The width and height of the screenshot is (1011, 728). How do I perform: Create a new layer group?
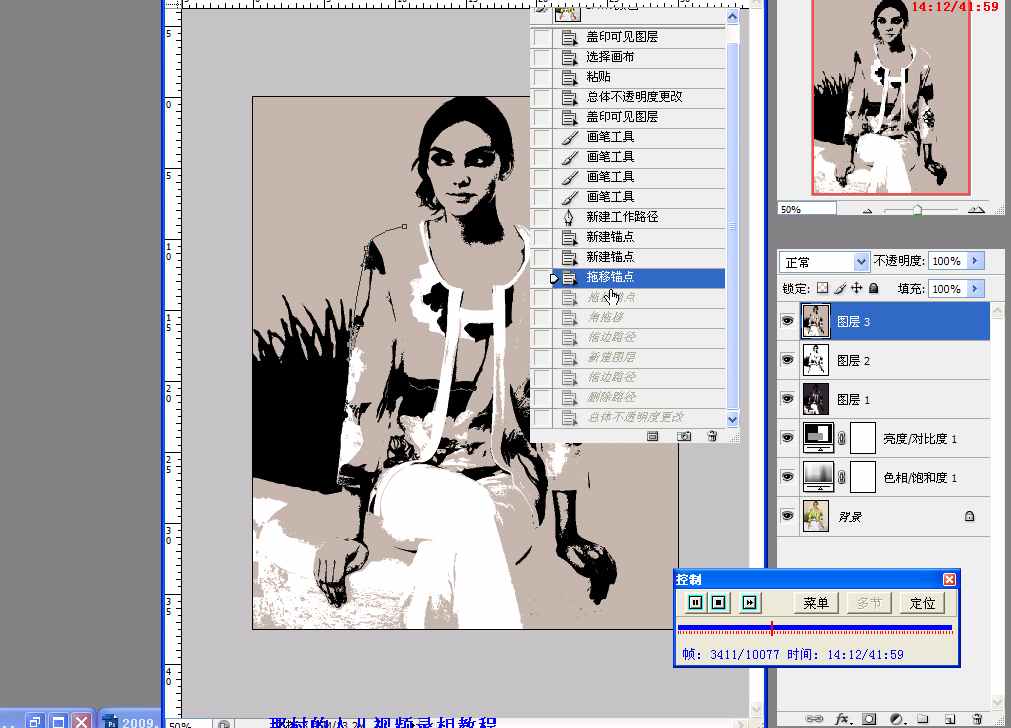[923, 718]
